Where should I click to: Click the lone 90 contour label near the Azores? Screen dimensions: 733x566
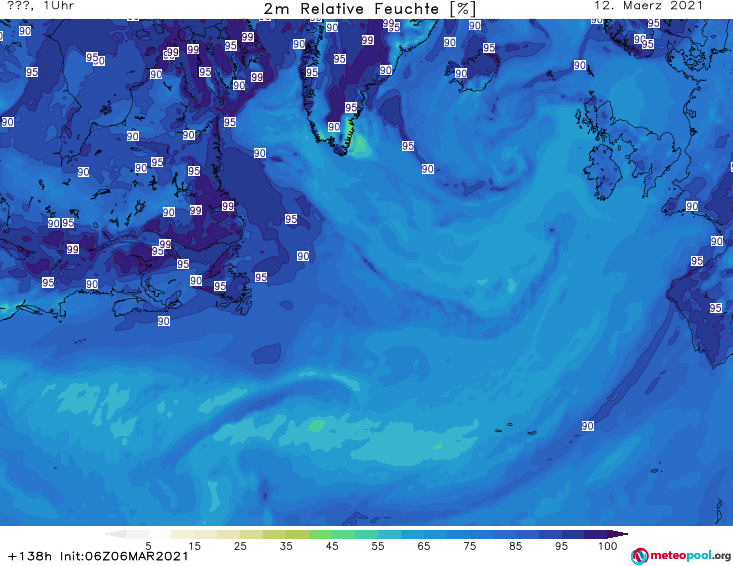(x=588, y=426)
